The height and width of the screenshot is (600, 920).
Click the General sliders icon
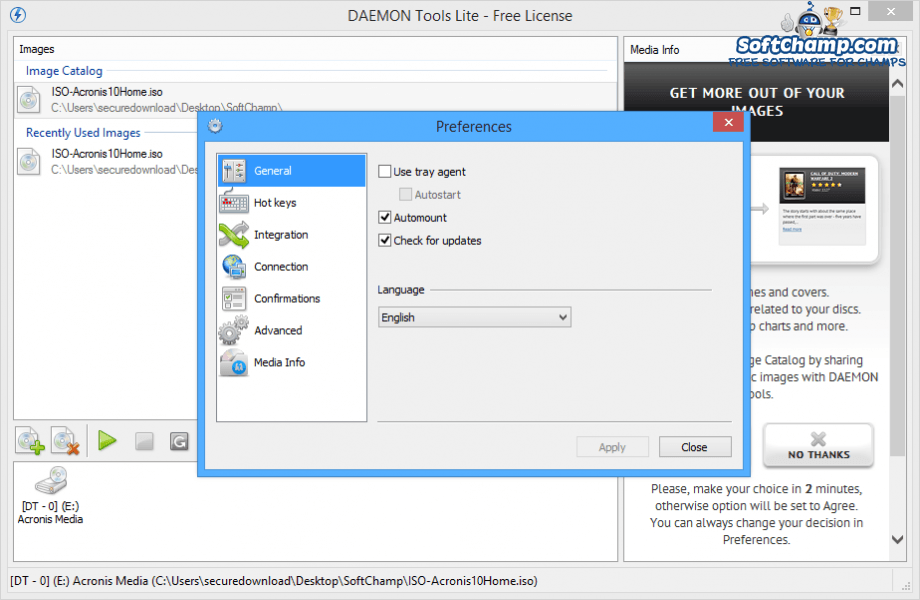(234, 171)
